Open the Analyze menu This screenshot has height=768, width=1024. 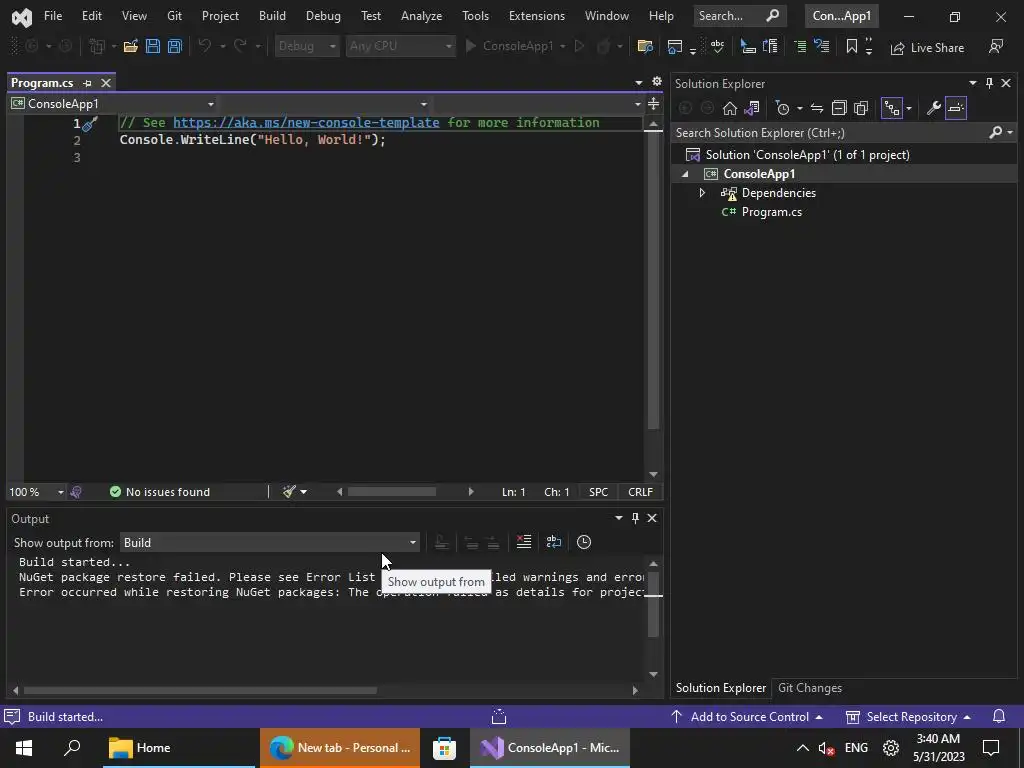coord(421,16)
